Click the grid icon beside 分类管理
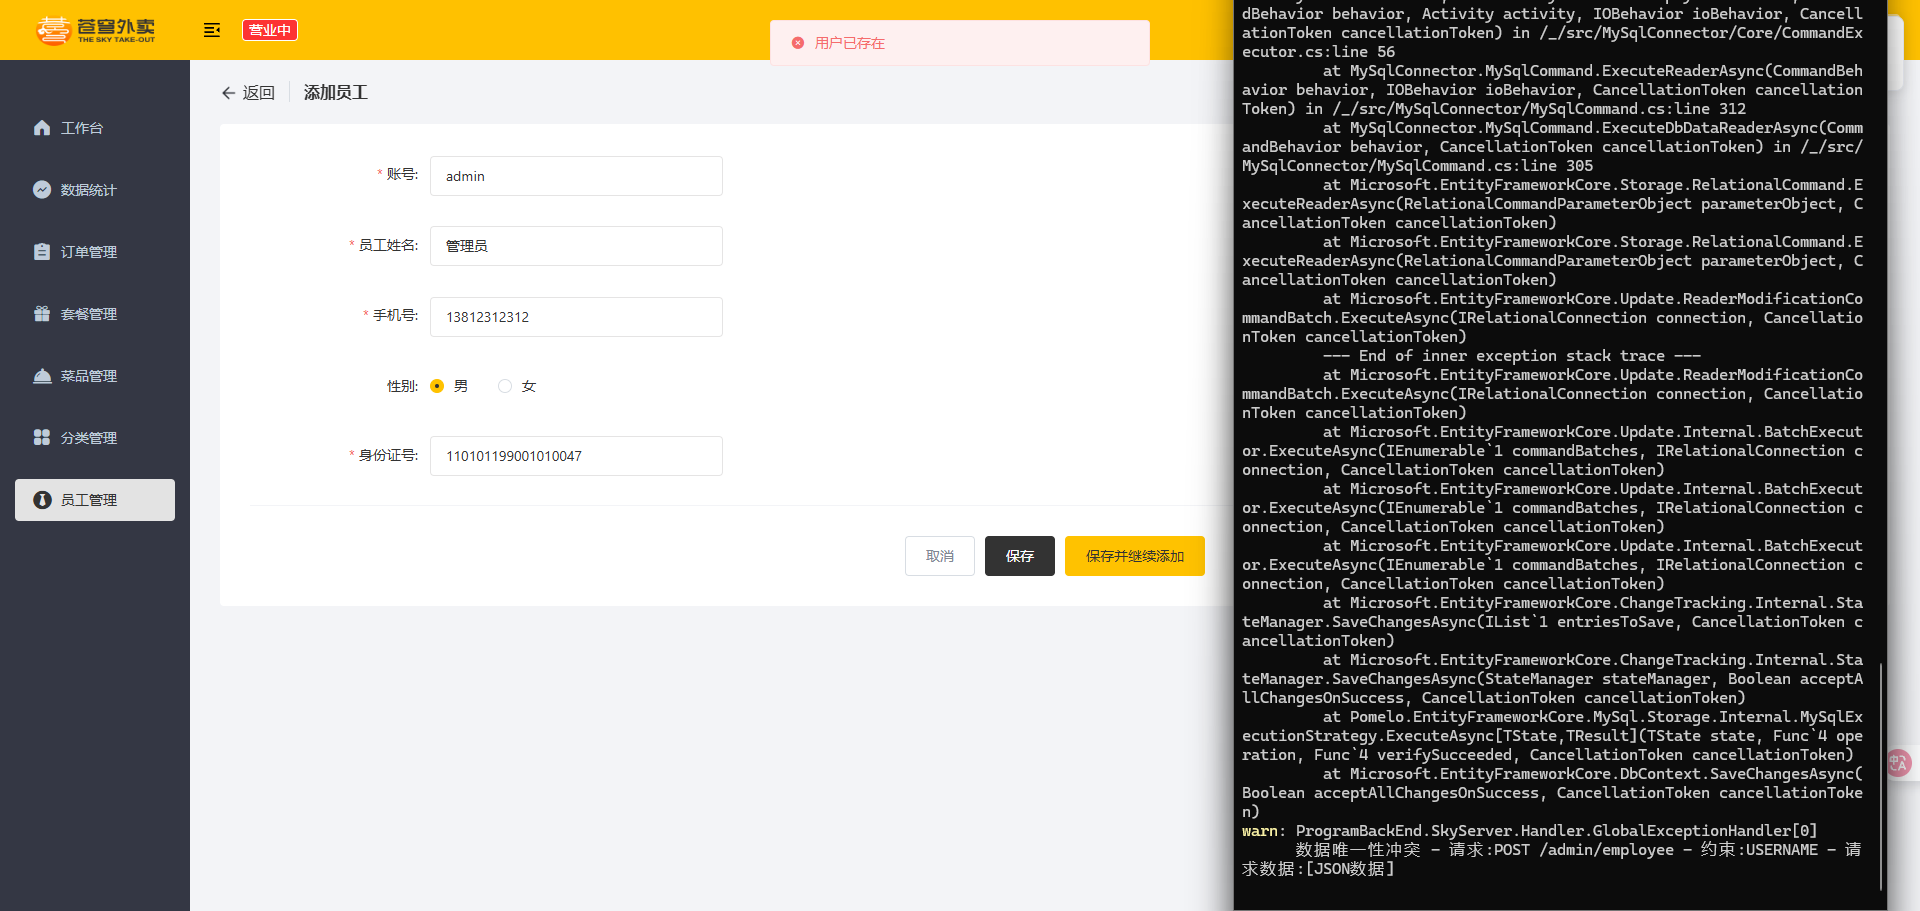Viewport: 1920px width, 911px height. pos(42,438)
